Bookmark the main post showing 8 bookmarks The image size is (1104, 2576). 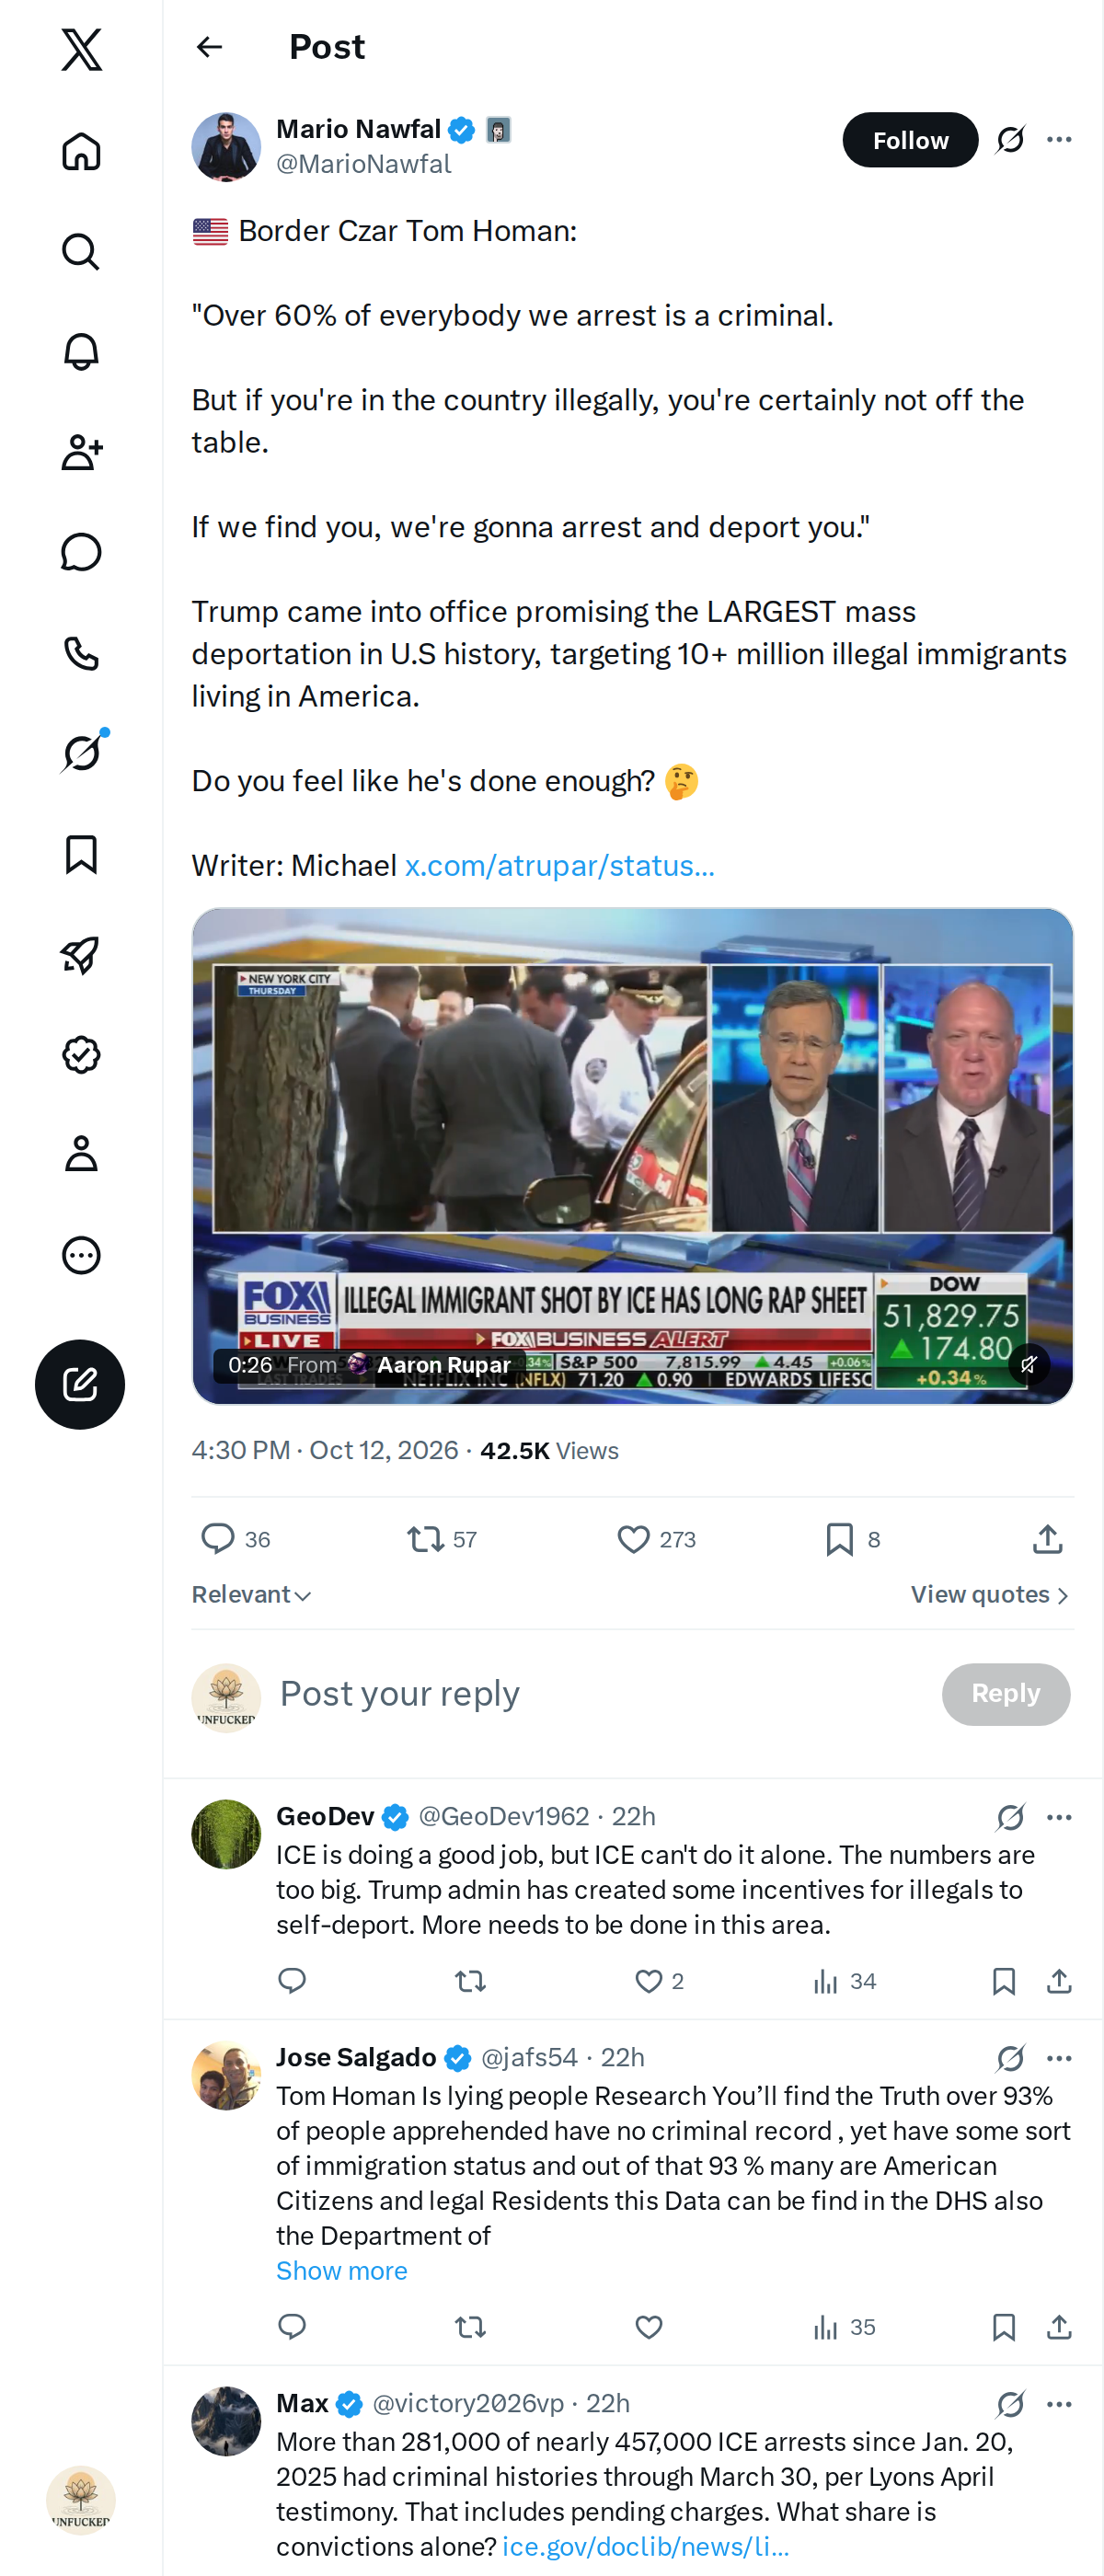[x=839, y=1538]
